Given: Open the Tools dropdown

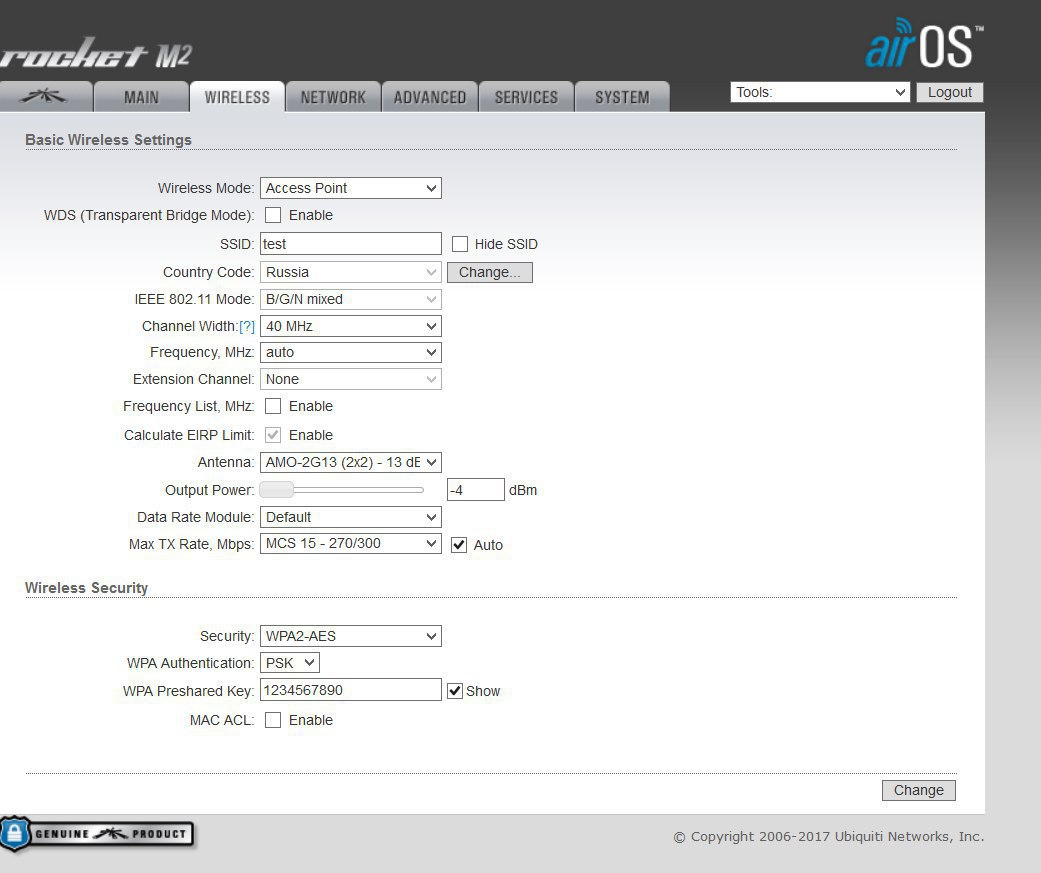Looking at the screenshot, I should (x=820, y=92).
